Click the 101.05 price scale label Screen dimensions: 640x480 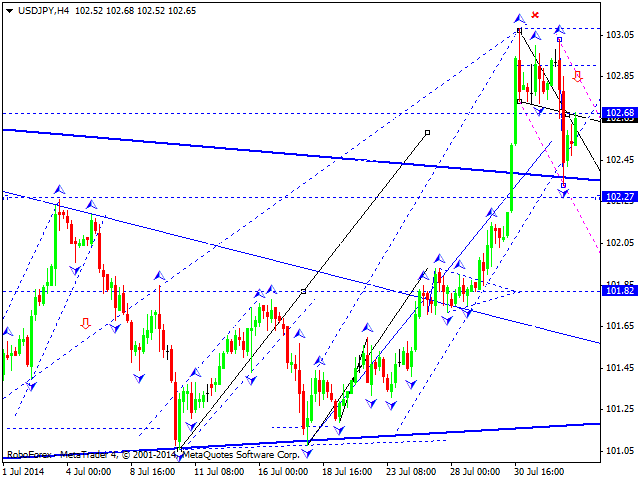(x=620, y=451)
